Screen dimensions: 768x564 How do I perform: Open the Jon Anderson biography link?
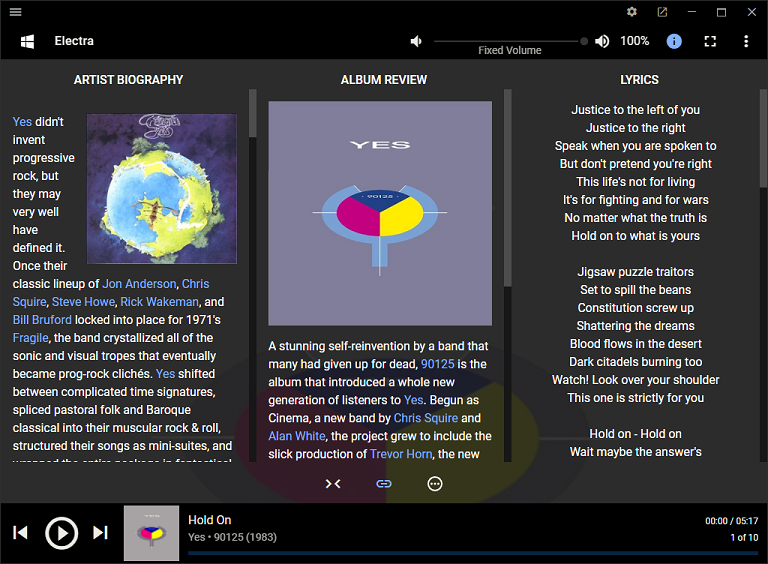pyautogui.click(x=139, y=284)
